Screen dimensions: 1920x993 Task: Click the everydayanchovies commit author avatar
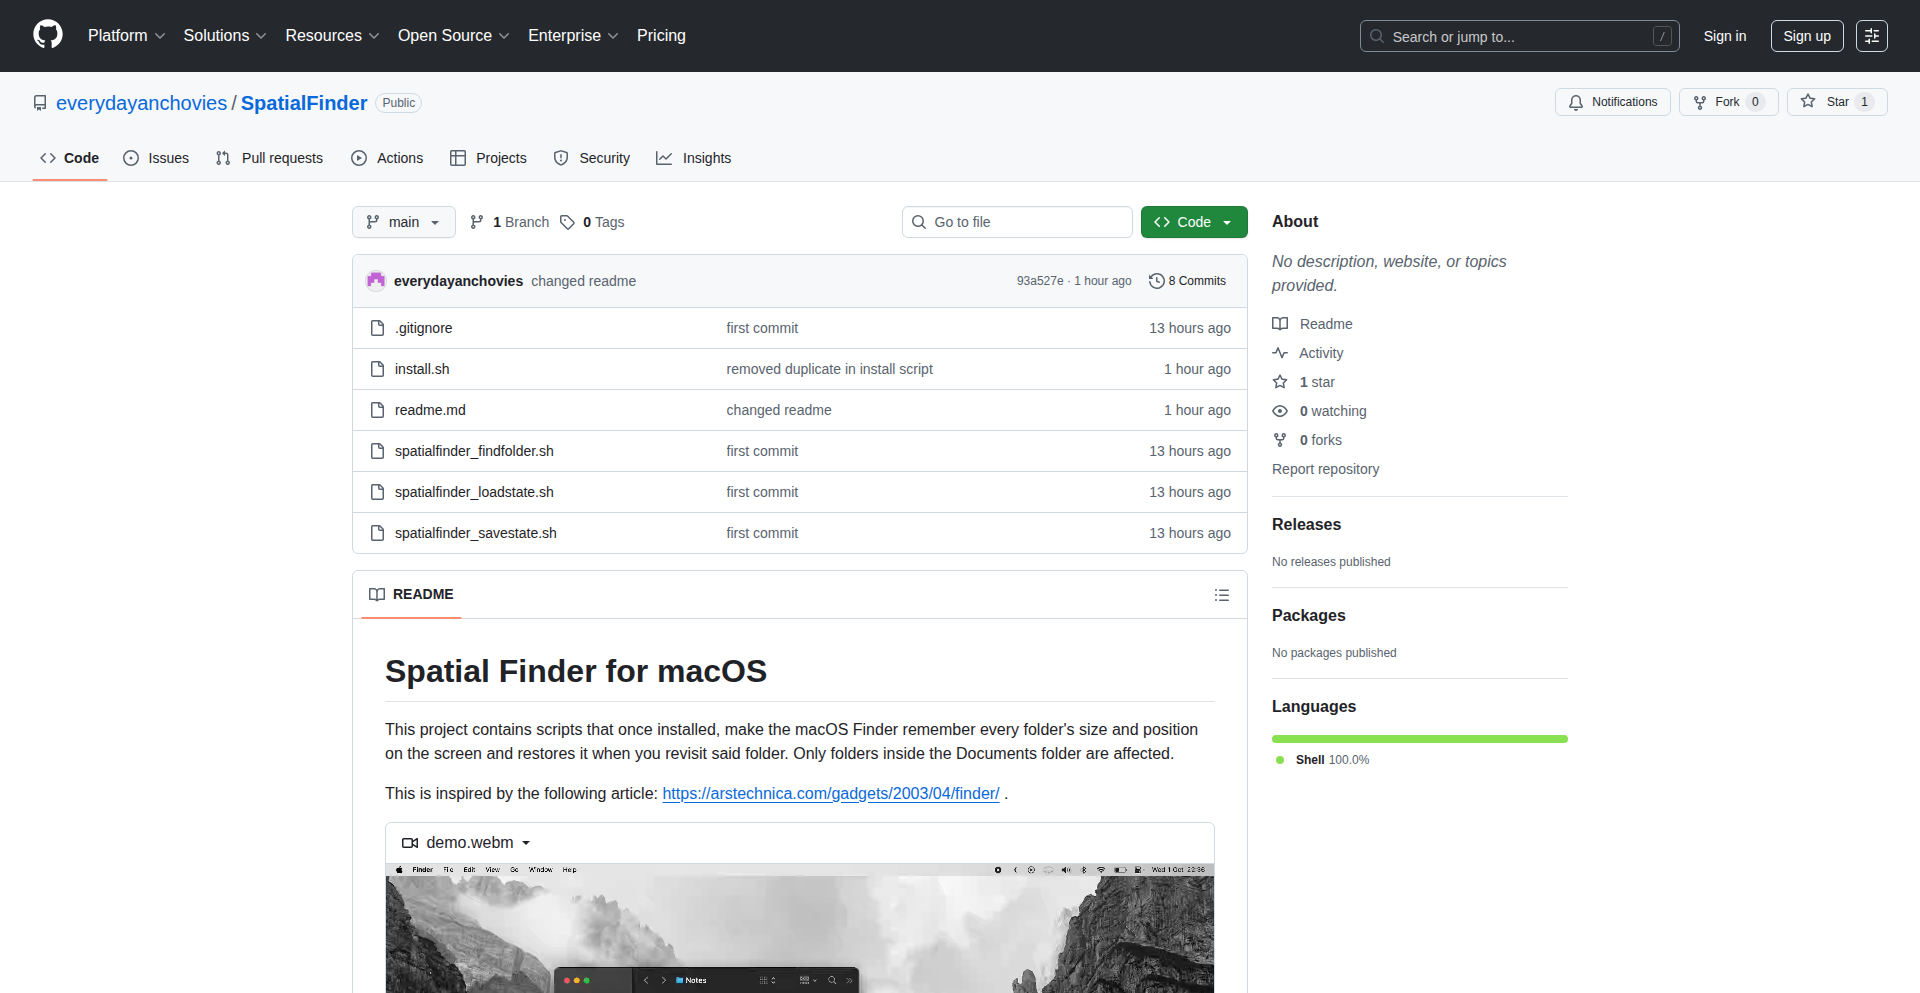point(376,281)
